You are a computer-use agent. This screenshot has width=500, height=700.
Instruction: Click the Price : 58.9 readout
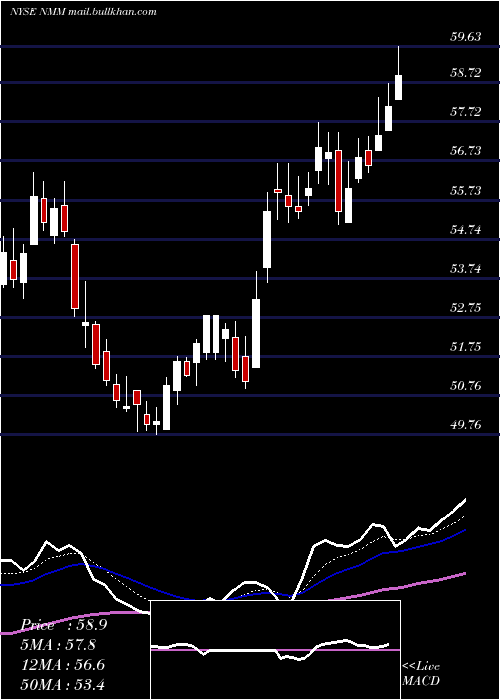(64, 625)
